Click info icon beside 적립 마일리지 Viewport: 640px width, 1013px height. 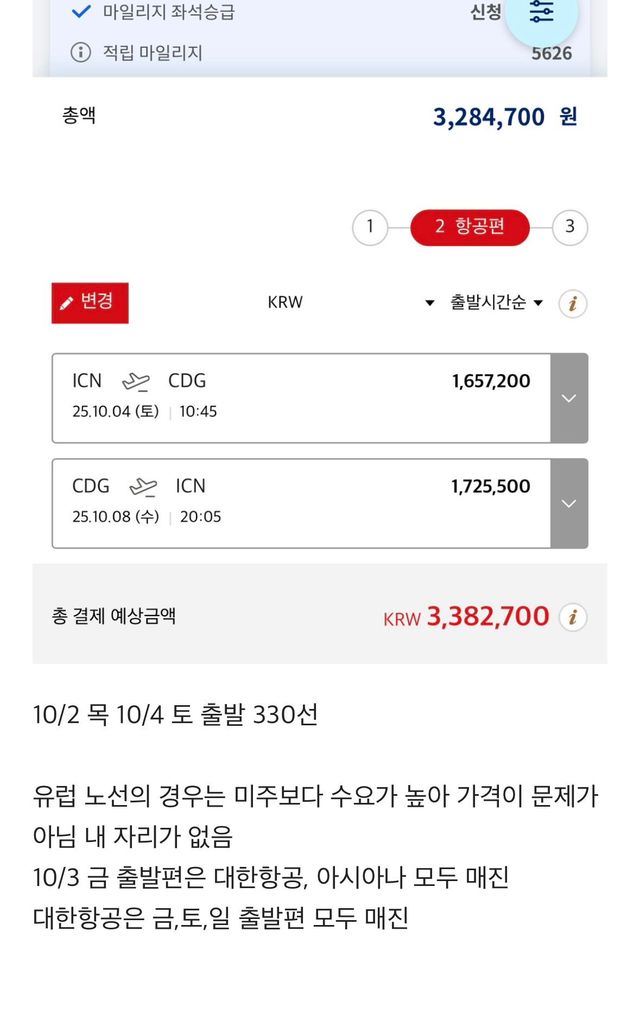81,52
